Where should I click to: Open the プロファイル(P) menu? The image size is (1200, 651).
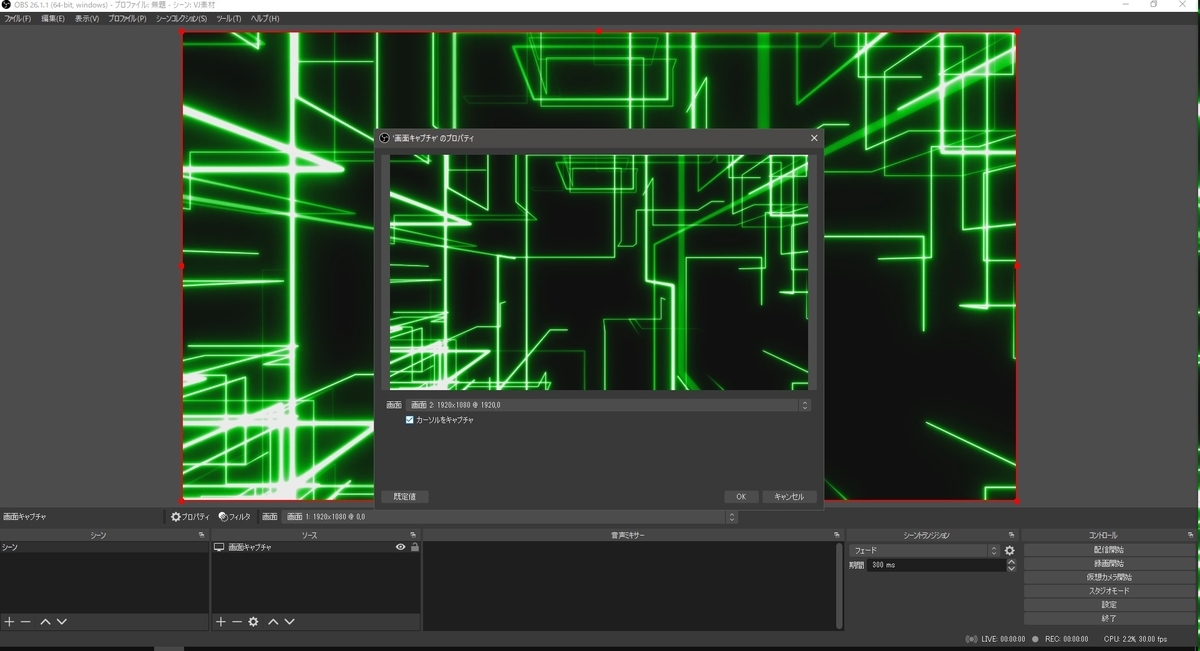point(127,19)
